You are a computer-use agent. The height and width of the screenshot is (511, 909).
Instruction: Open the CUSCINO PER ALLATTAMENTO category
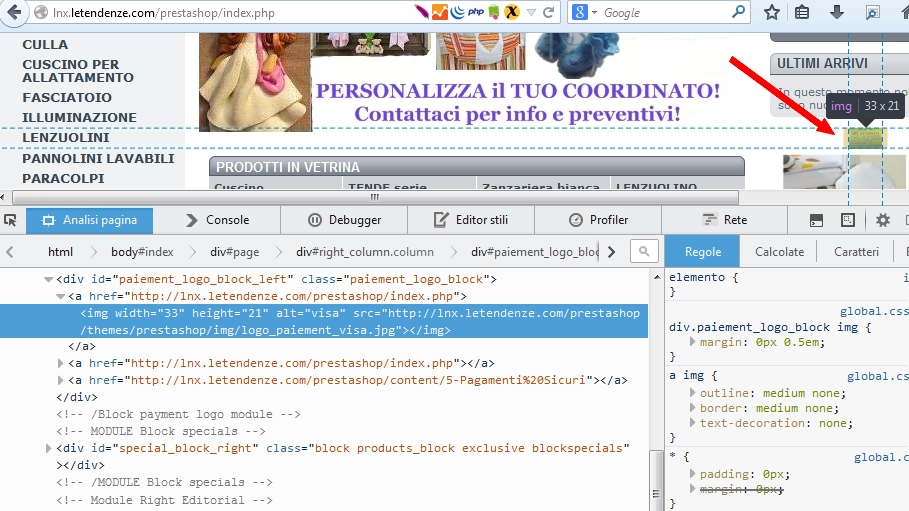[x=78, y=71]
